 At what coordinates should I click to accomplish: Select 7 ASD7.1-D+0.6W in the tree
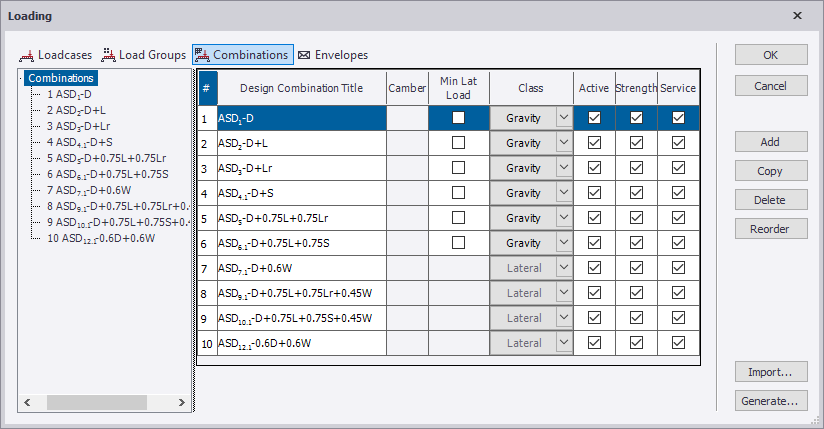(x=88, y=190)
